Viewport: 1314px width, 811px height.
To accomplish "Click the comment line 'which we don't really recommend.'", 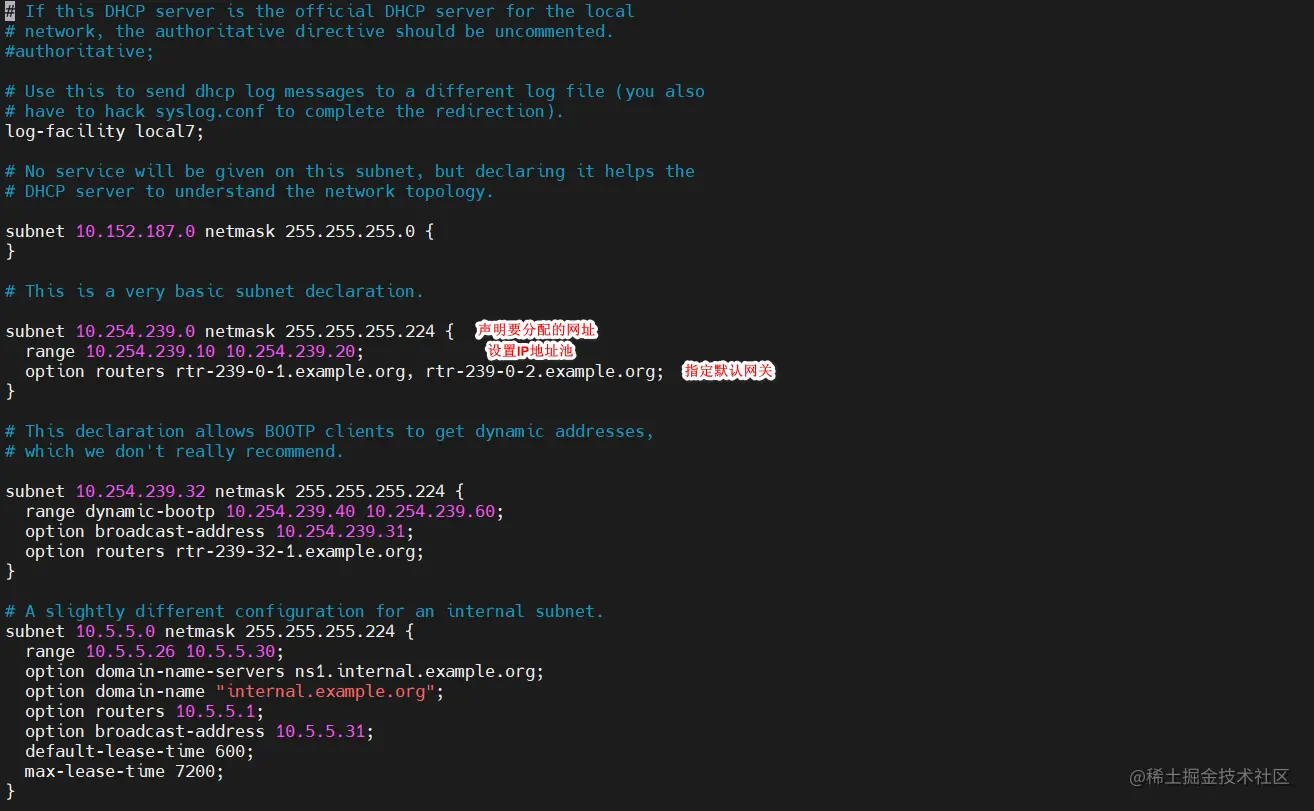I will (x=175, y=451).
